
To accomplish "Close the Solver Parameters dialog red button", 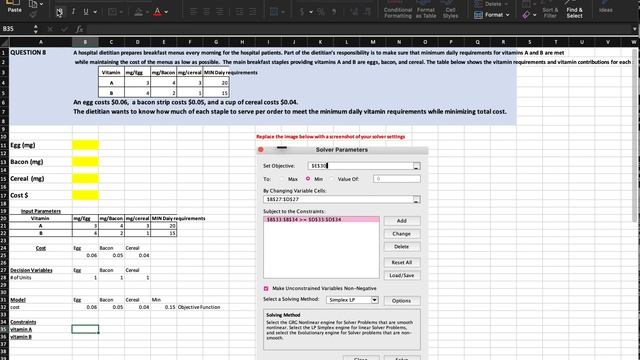I will pyautogui.click(x=261, y=150).
